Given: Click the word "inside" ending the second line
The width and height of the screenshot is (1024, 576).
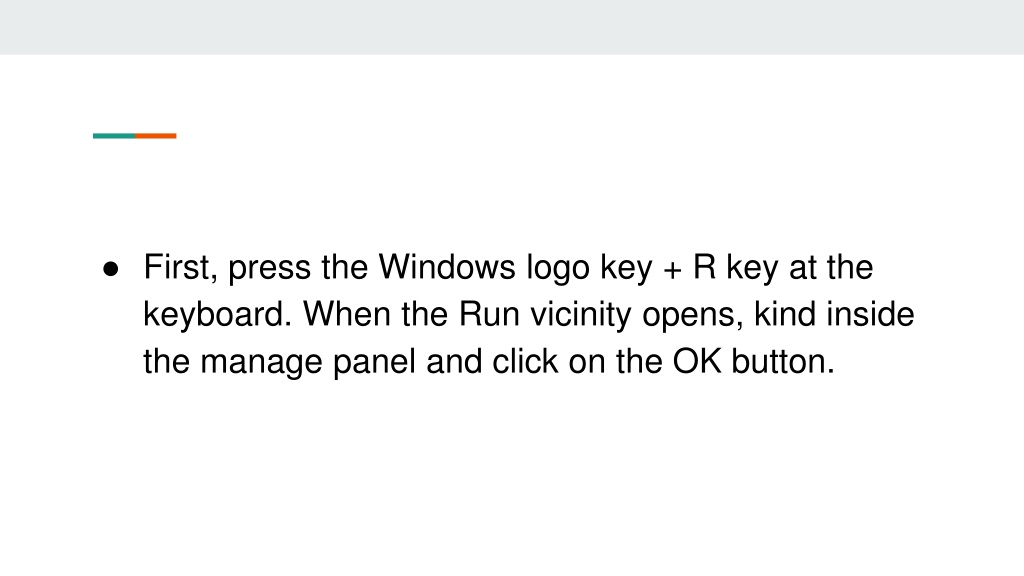Looking at the screenshot, I should [x=870, y=314].
